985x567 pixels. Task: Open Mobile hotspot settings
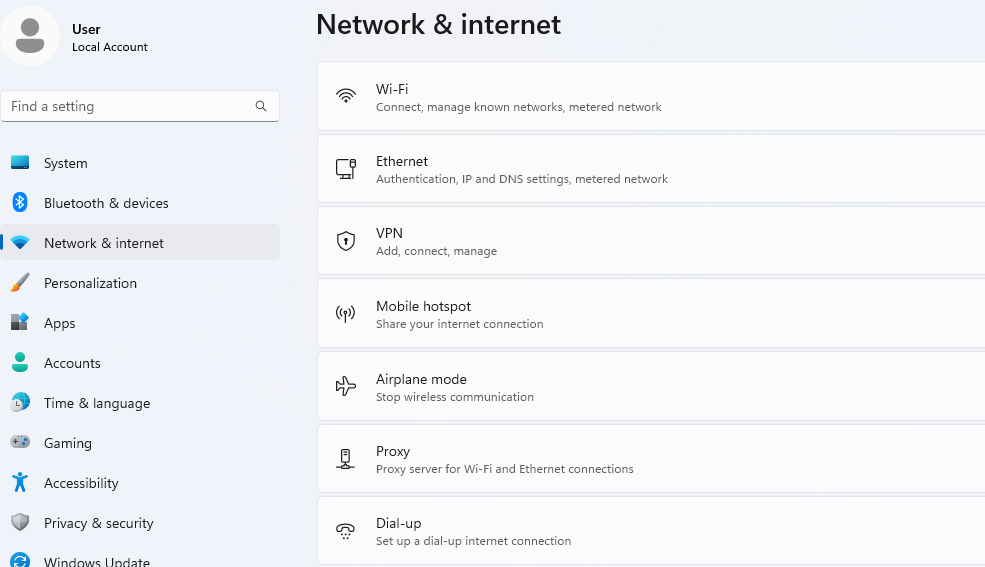pyautogui.click(x=650, y=314)
